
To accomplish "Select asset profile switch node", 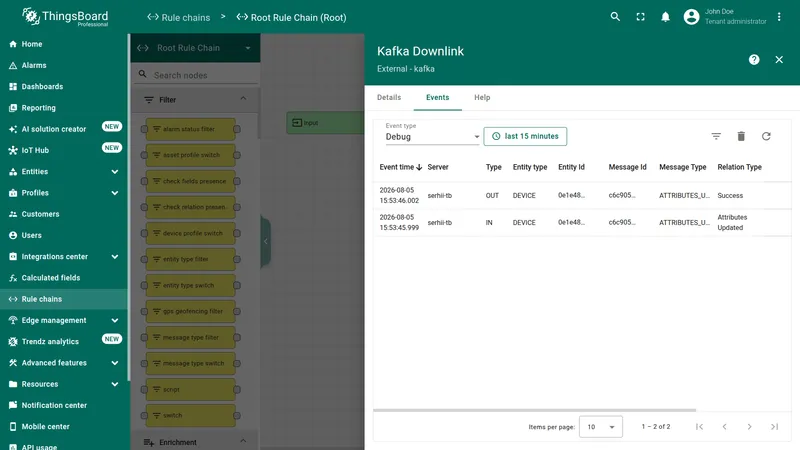I will coord(191,155).
